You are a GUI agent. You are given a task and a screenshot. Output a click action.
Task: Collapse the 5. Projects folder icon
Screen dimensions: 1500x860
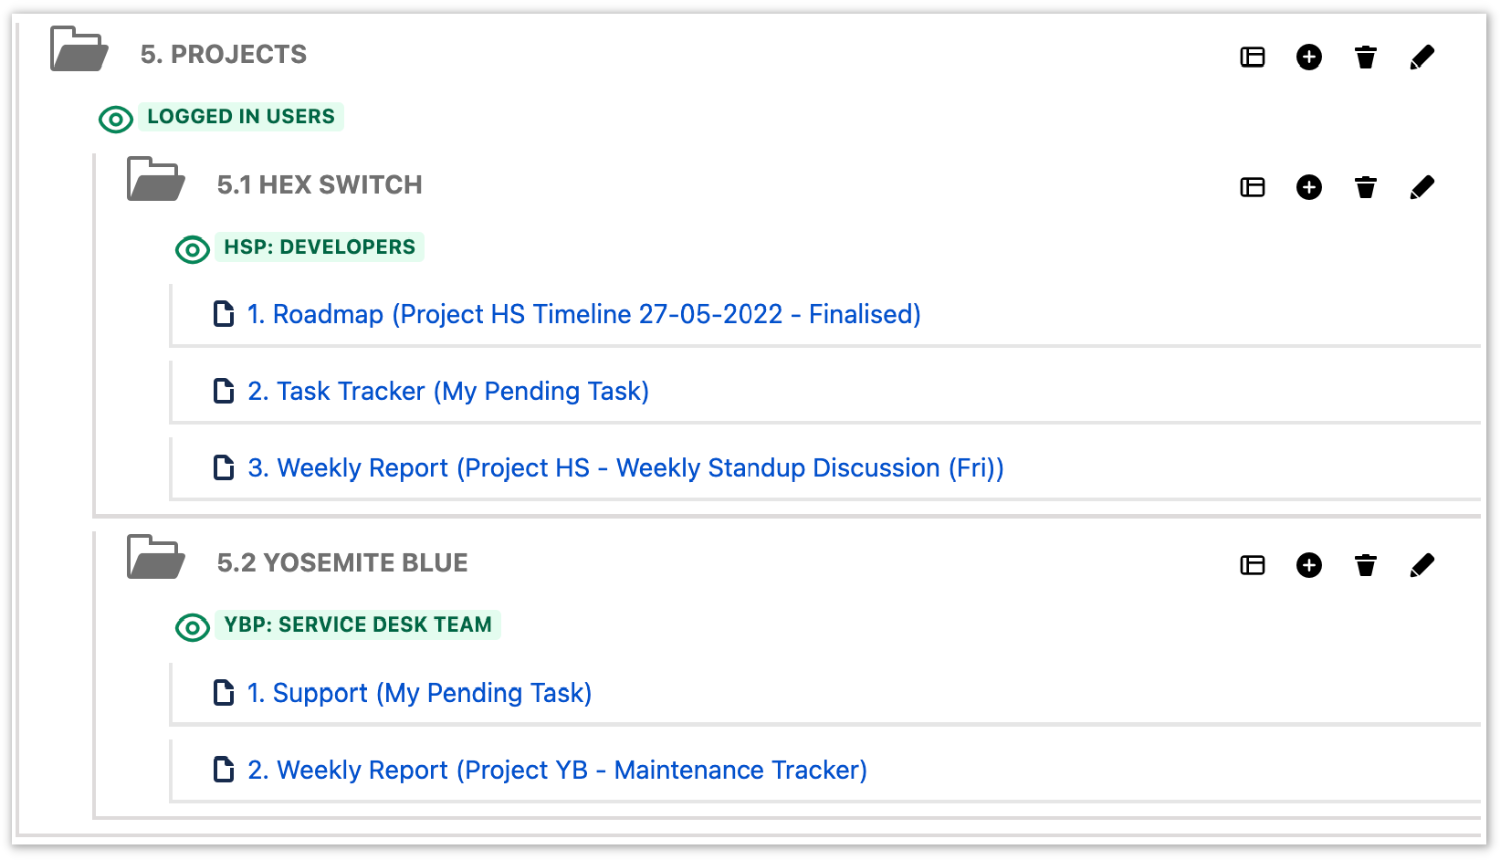pyautogui.click(x=78, y=50)
